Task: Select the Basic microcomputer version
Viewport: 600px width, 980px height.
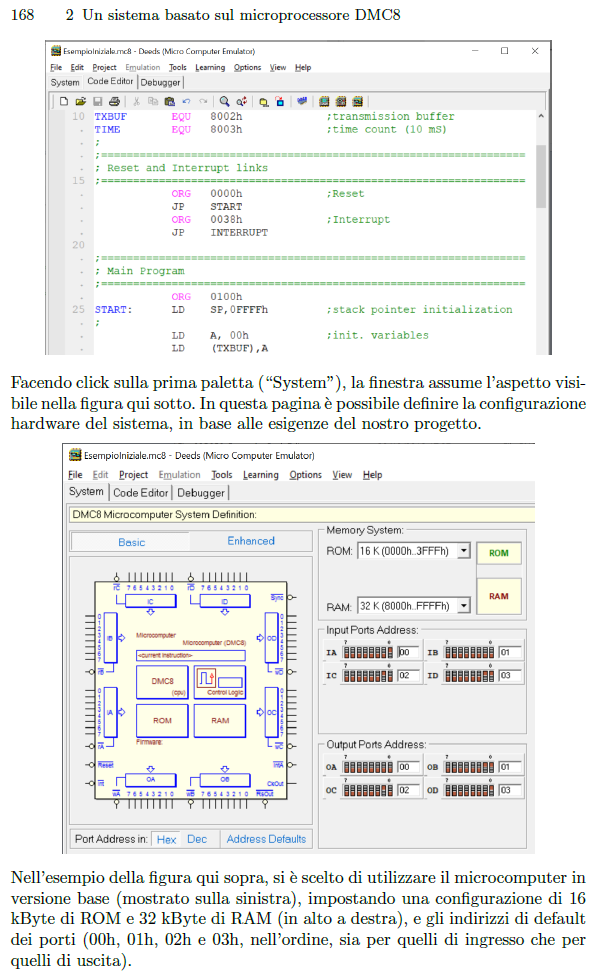Action: [x=131, y=542]
